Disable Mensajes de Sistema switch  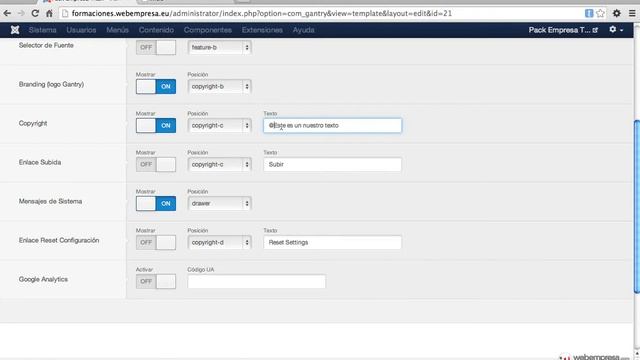156,203
